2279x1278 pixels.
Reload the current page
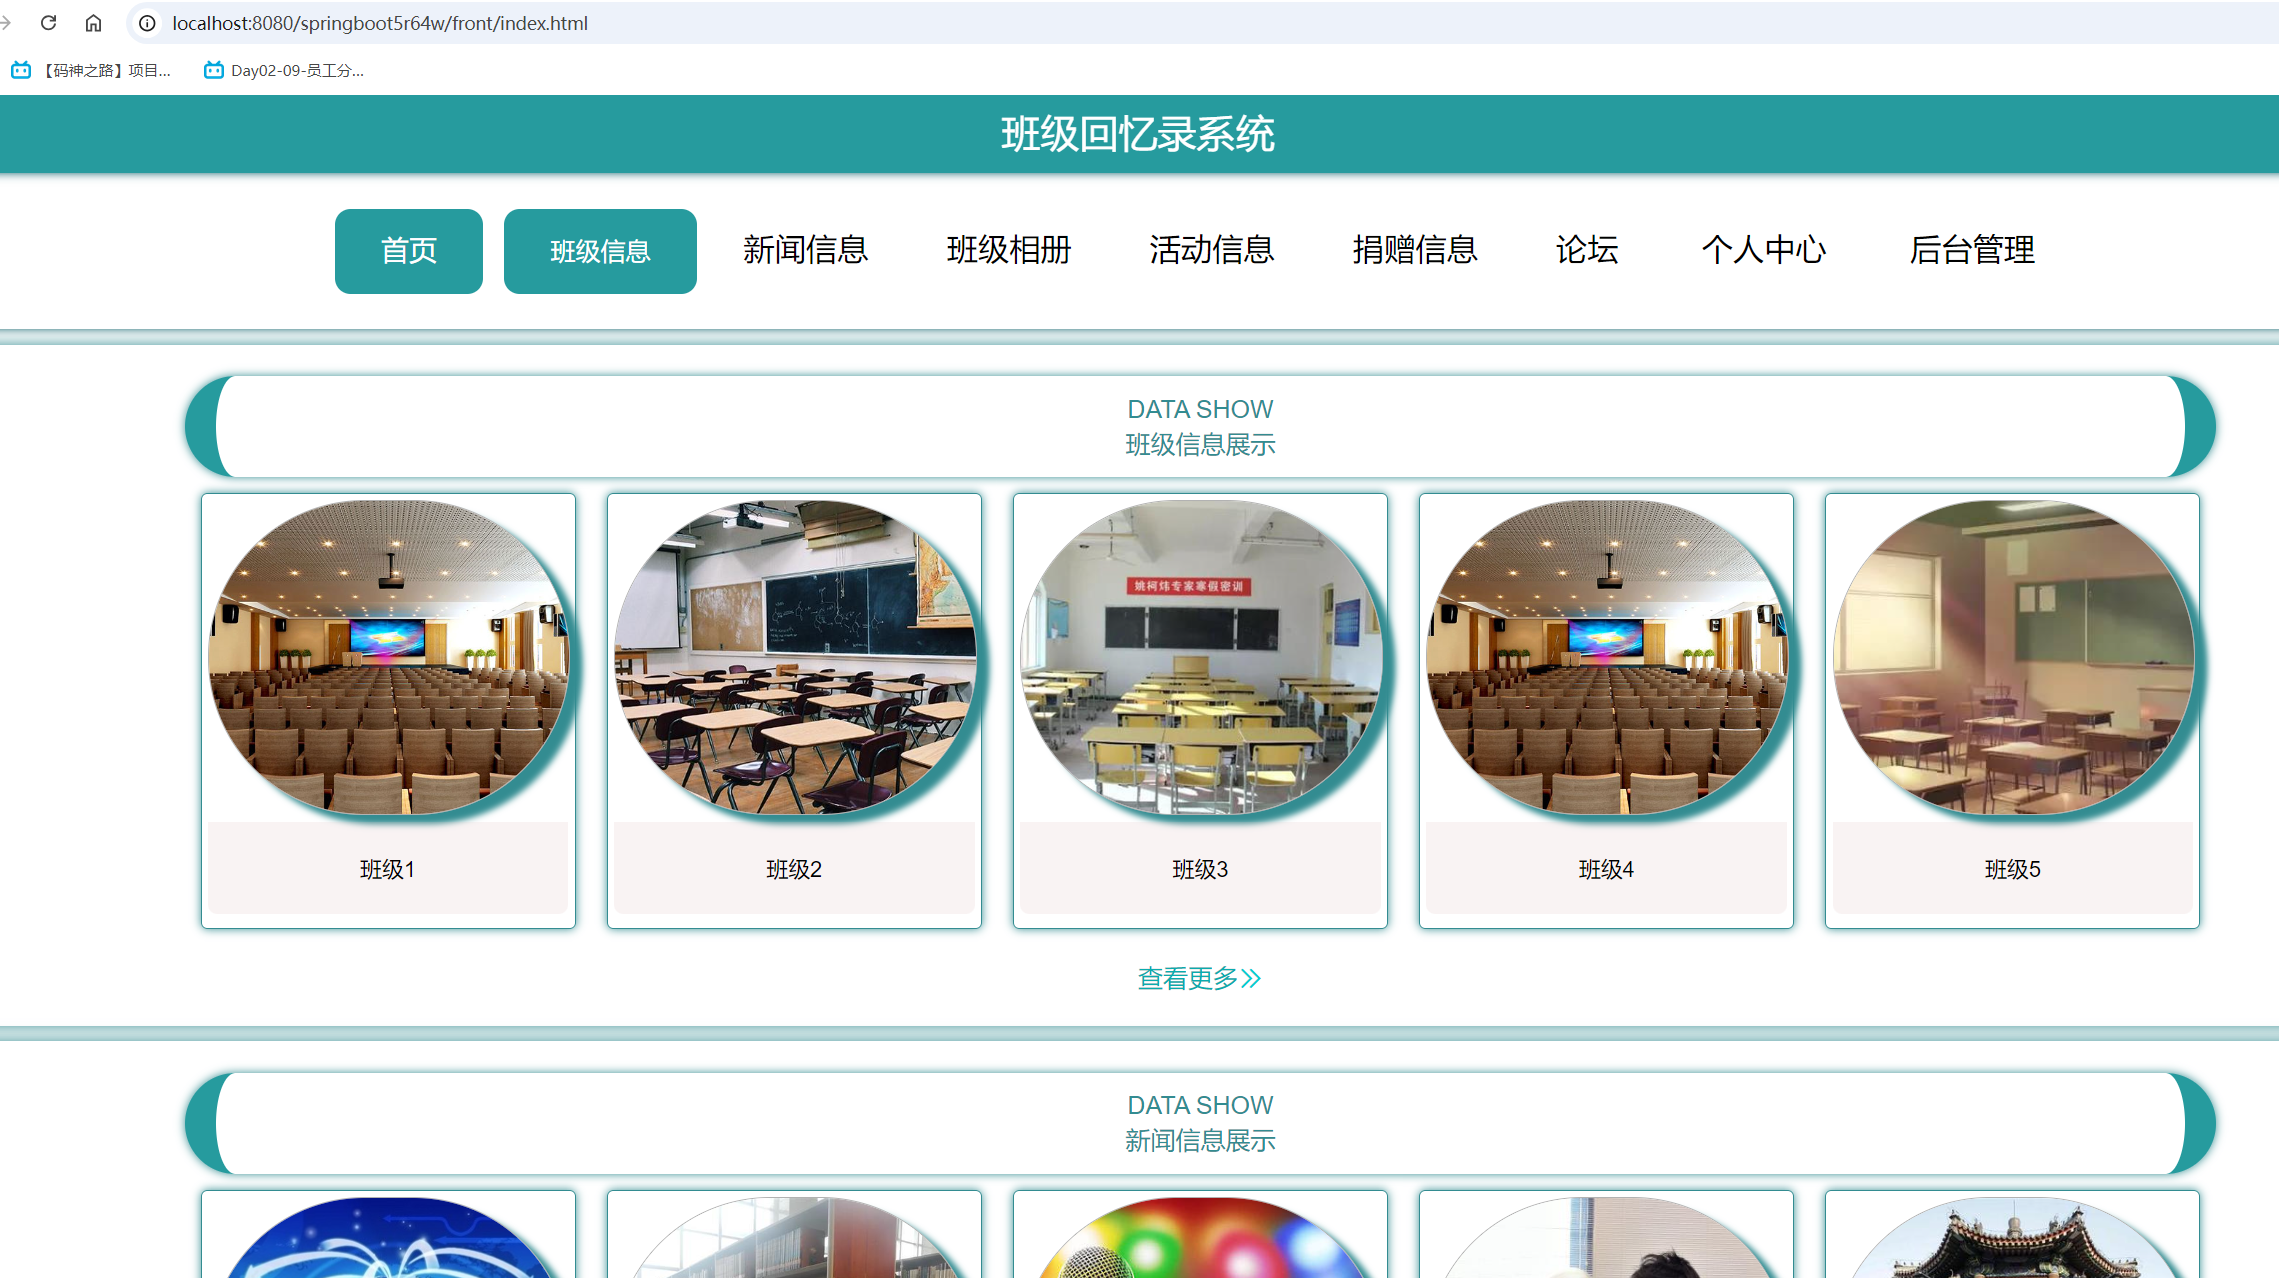pyautogui.click(x=49, y=22)
